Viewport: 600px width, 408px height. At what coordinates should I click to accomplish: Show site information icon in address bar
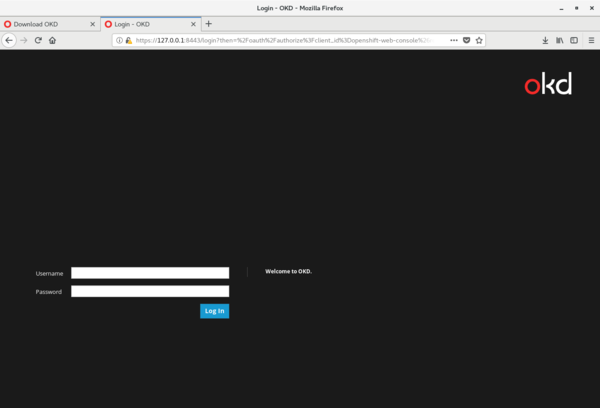[x=119, y=40]
